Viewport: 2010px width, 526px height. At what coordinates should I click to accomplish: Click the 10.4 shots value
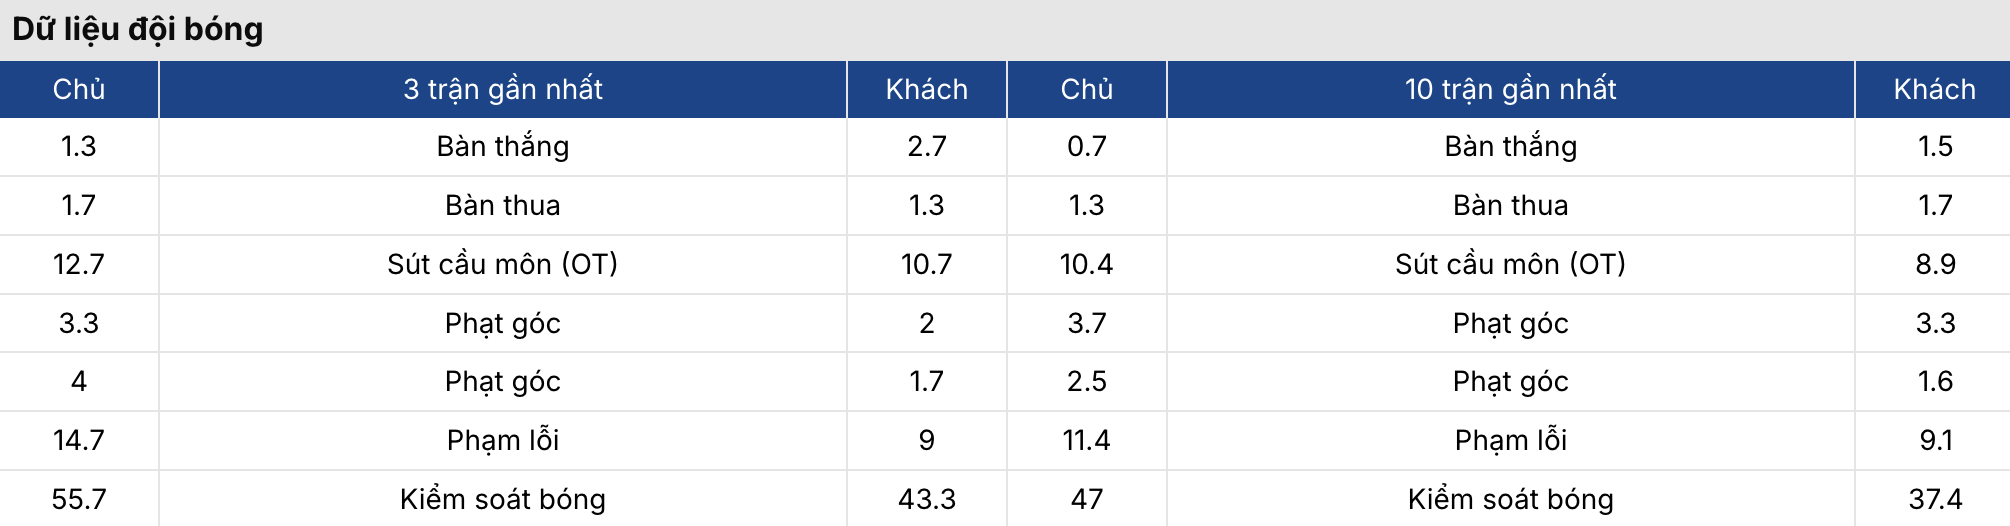point(1087,264)
